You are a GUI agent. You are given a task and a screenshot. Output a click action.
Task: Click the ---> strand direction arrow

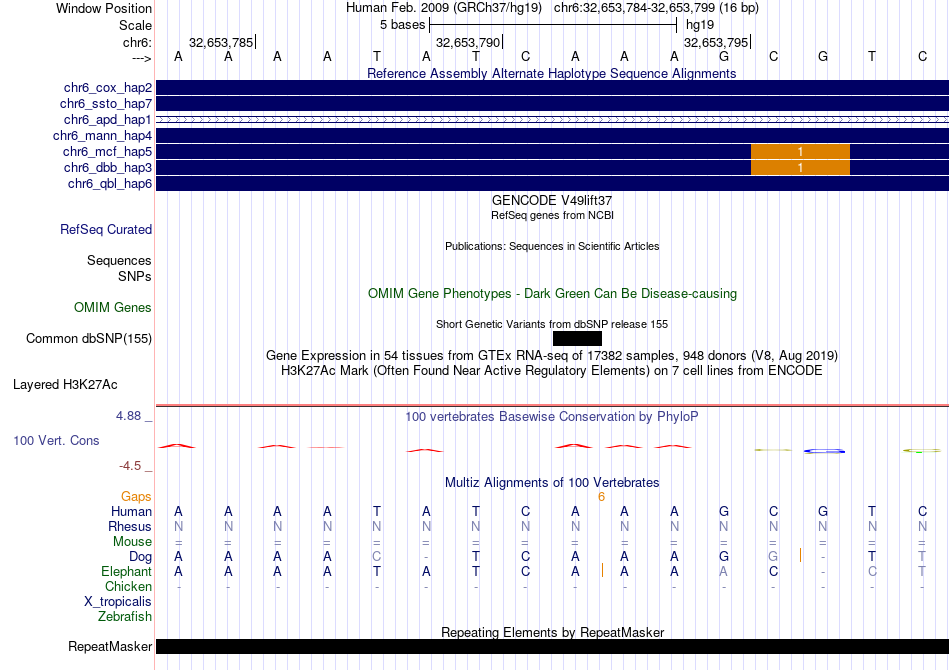142,58
